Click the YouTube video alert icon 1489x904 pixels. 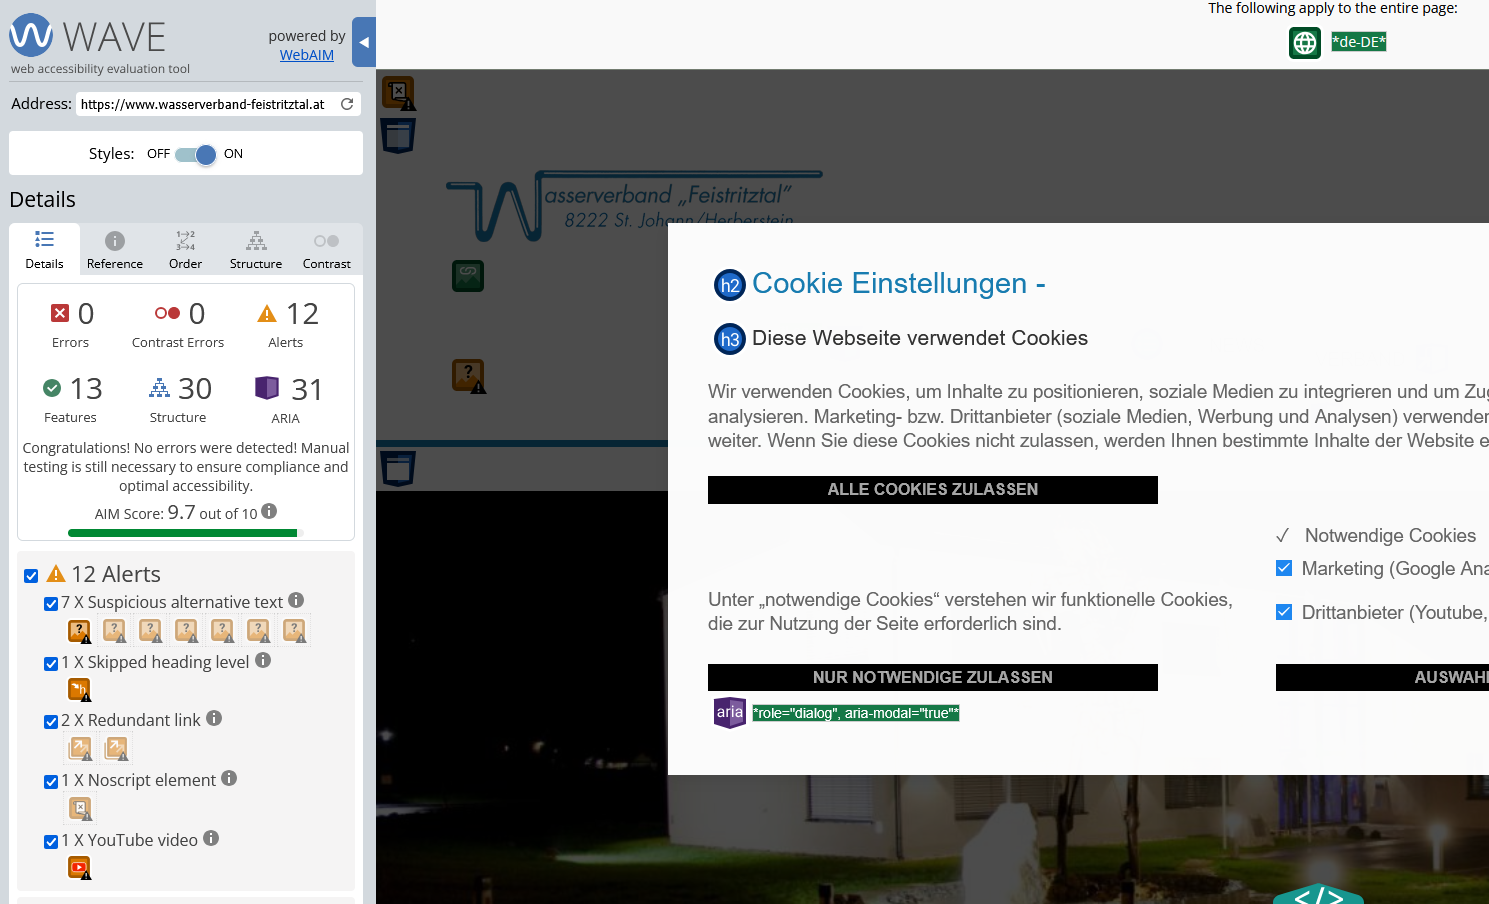(x=79, y=868)
